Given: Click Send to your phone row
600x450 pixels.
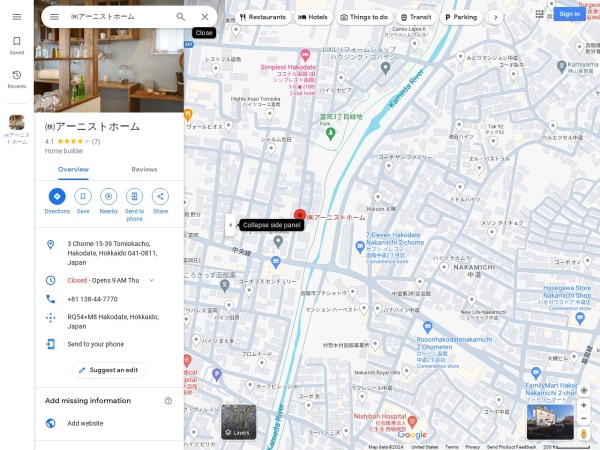Looking at the screenshot, I should point(109,344).
